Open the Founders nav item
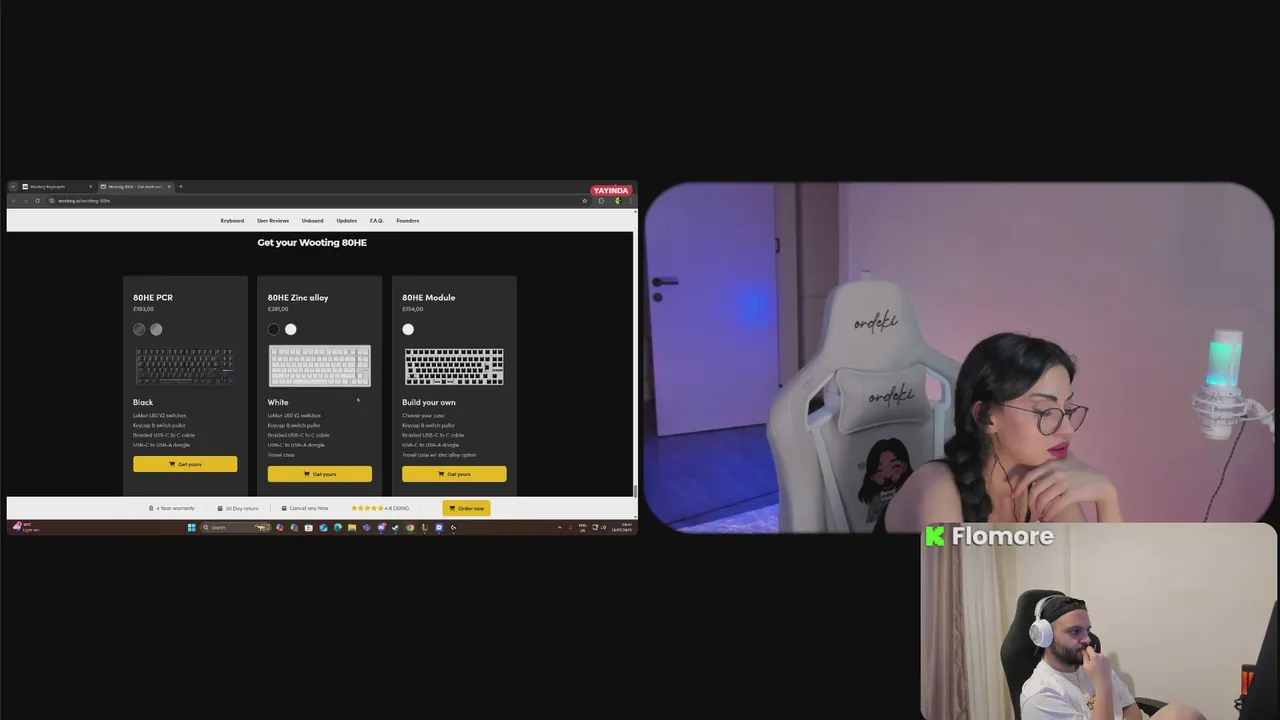 coord(407,221)
